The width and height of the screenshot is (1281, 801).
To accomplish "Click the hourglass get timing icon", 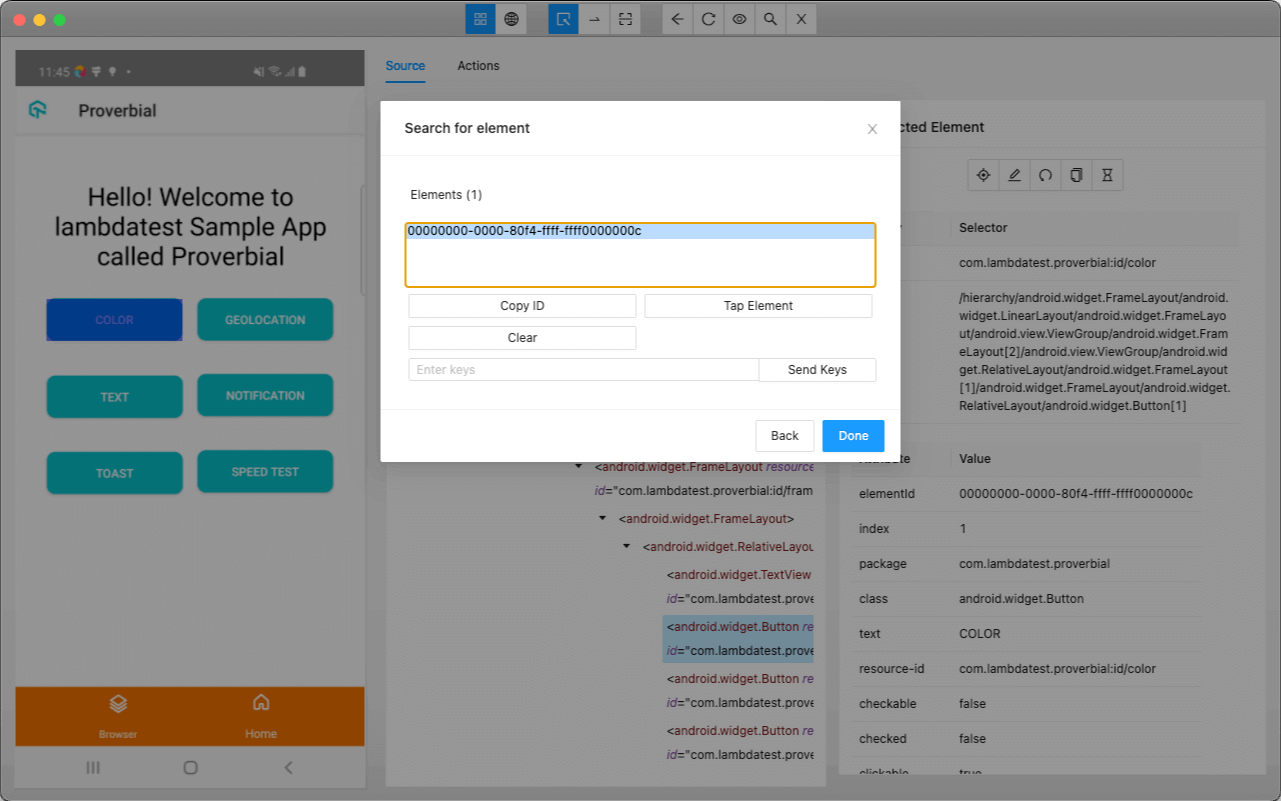I will 1107,175.
